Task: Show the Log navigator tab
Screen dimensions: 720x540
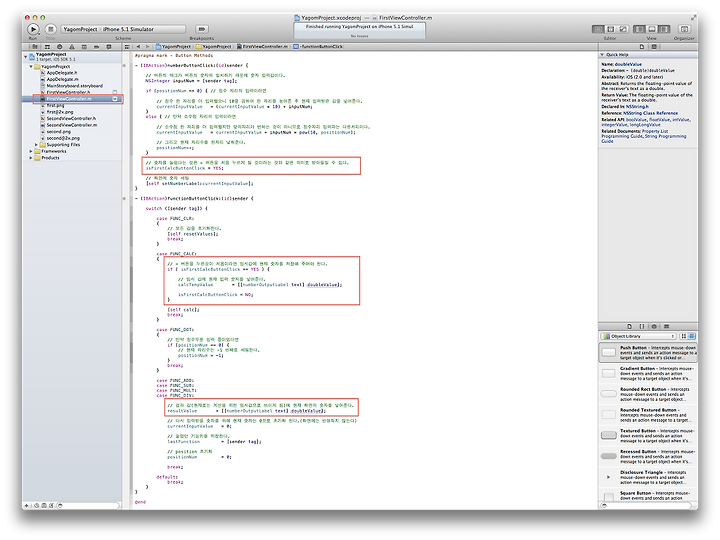Action: pyautogui.click(x=109, y=46)
